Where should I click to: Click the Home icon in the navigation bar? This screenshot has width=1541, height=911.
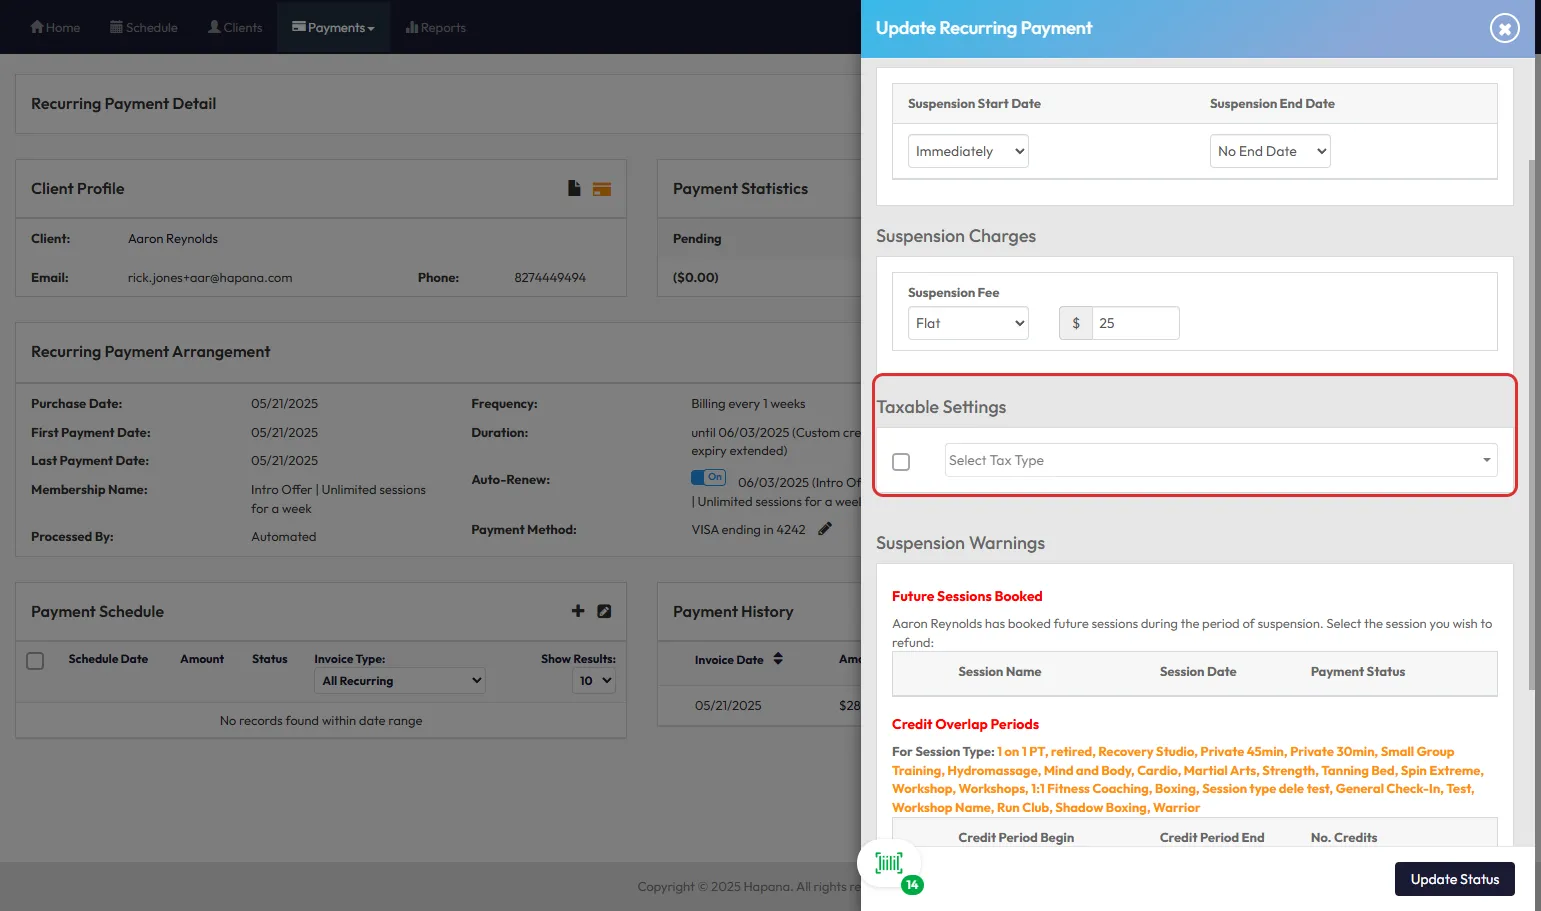click(38, 27)
